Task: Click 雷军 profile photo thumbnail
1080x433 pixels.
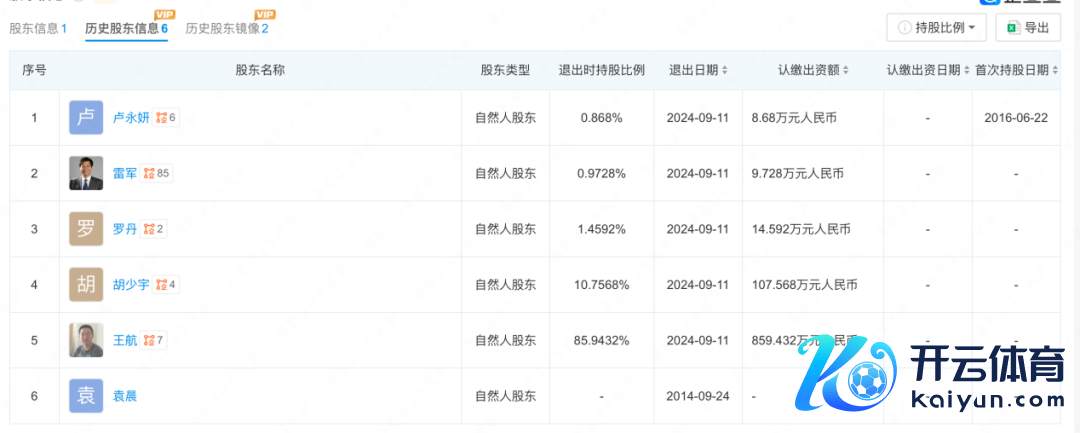Action: [x=86, y=174]
